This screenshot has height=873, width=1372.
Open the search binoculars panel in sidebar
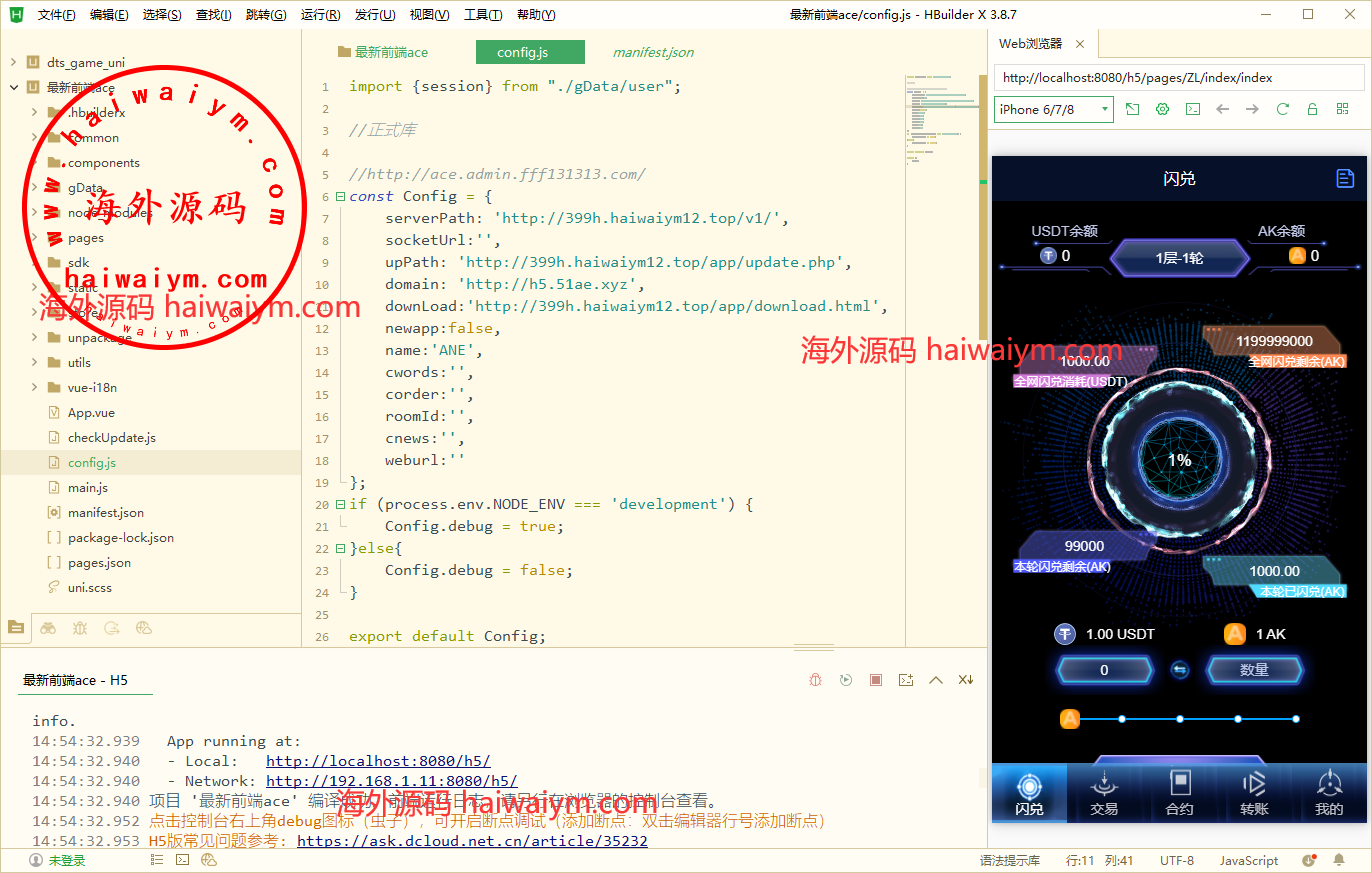[x=48, y=628]
